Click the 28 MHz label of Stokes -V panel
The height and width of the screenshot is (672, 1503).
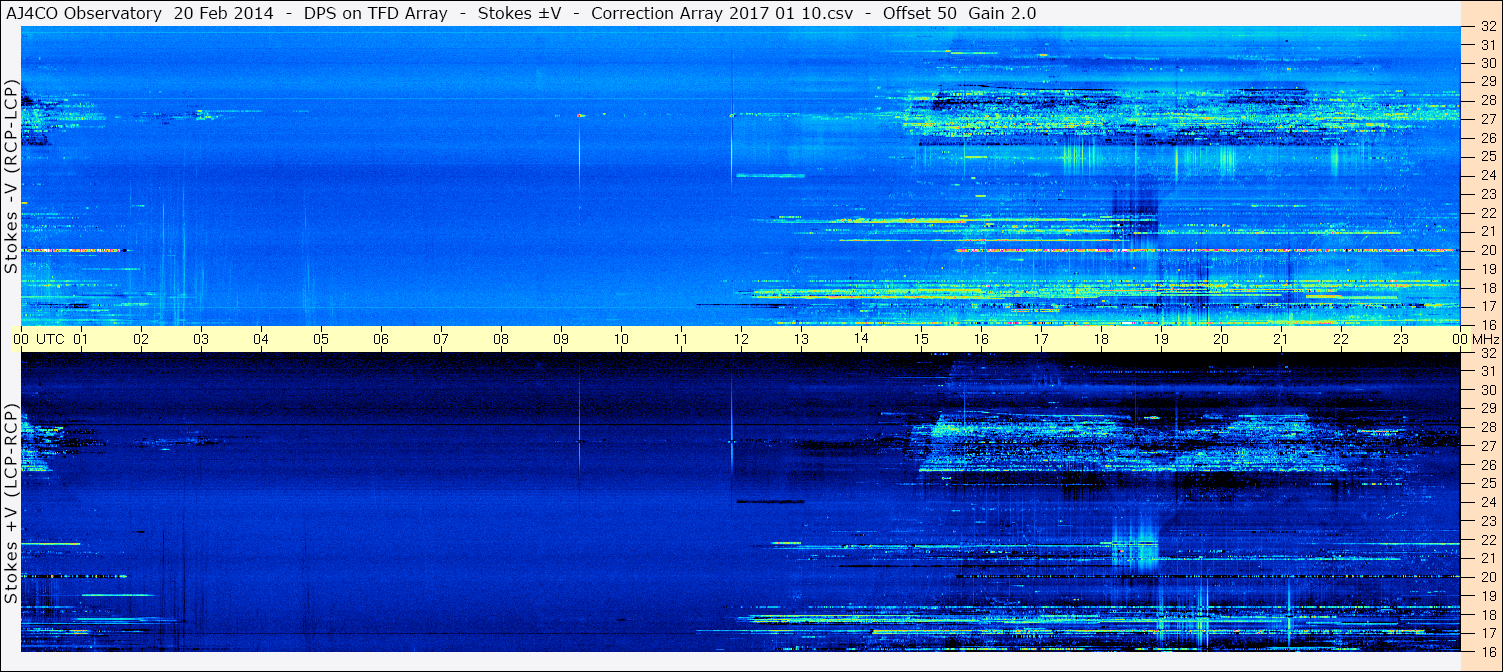tap(1488, 101)
